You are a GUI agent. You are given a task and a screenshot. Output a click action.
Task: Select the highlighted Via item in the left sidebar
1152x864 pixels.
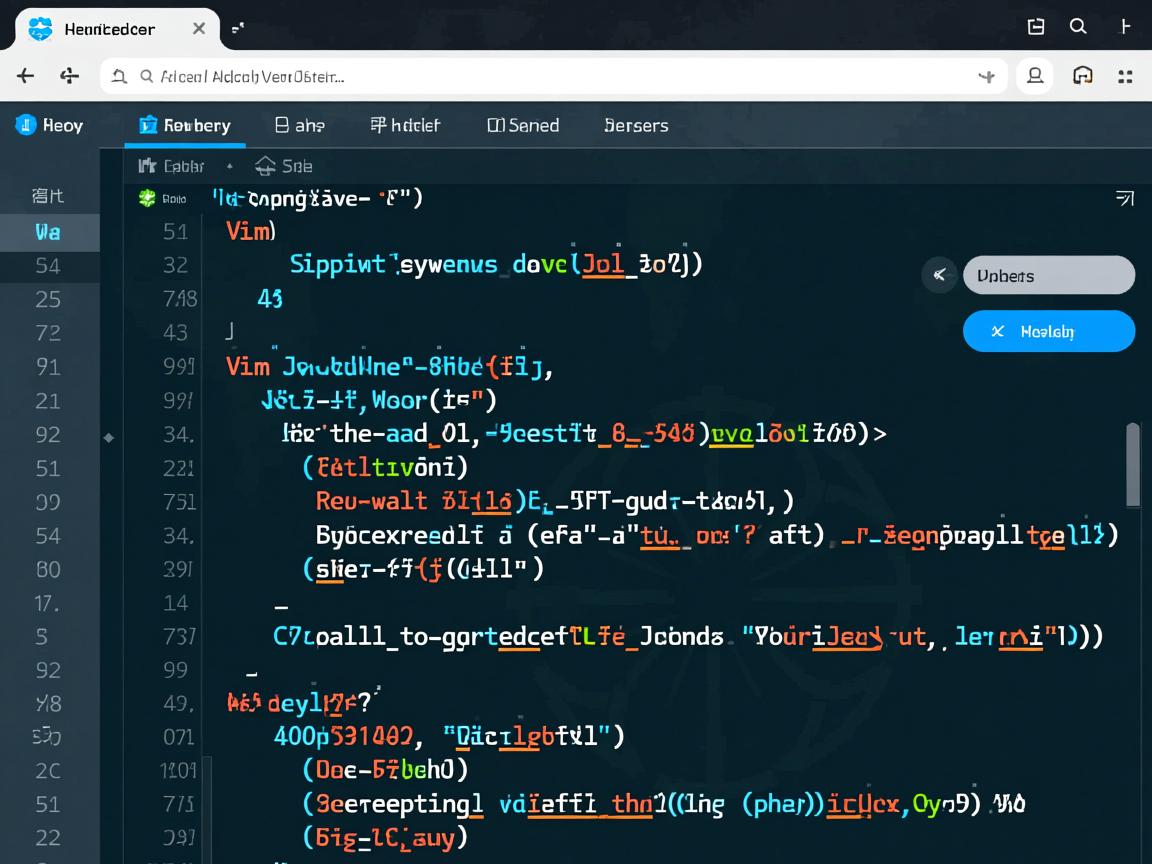click(48, 232)
